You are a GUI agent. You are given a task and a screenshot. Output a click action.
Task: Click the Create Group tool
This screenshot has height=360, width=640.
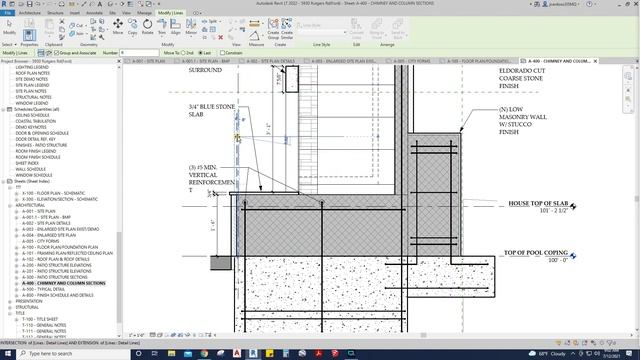(273, 28)
